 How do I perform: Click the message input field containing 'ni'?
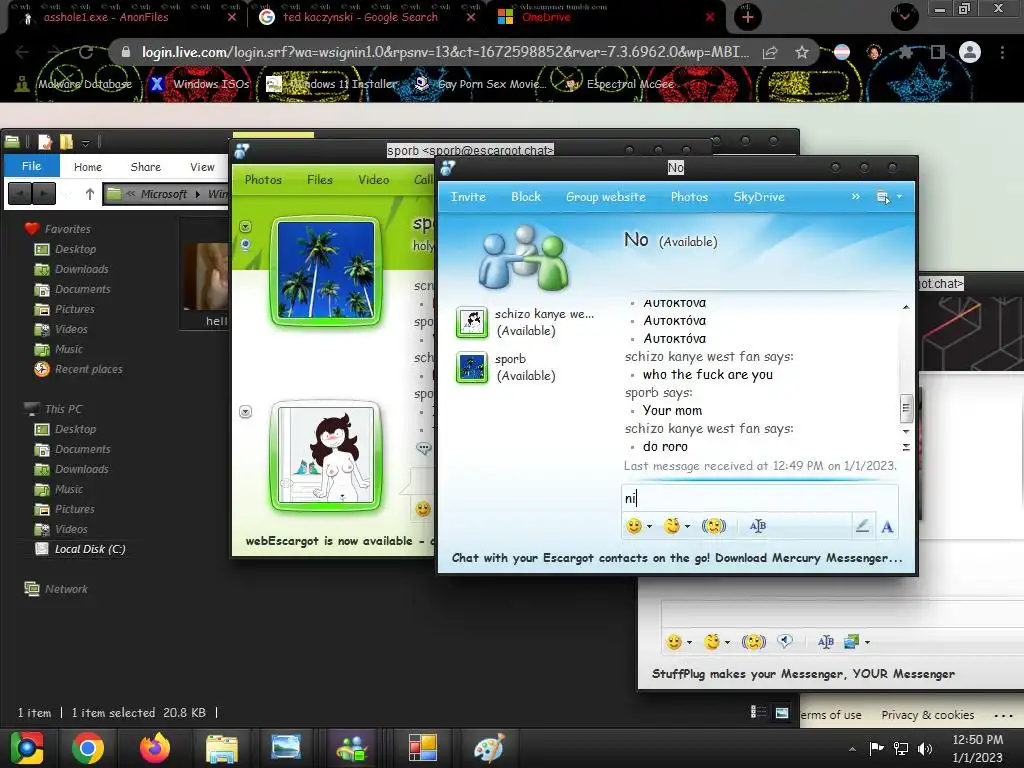click(760, 498)
